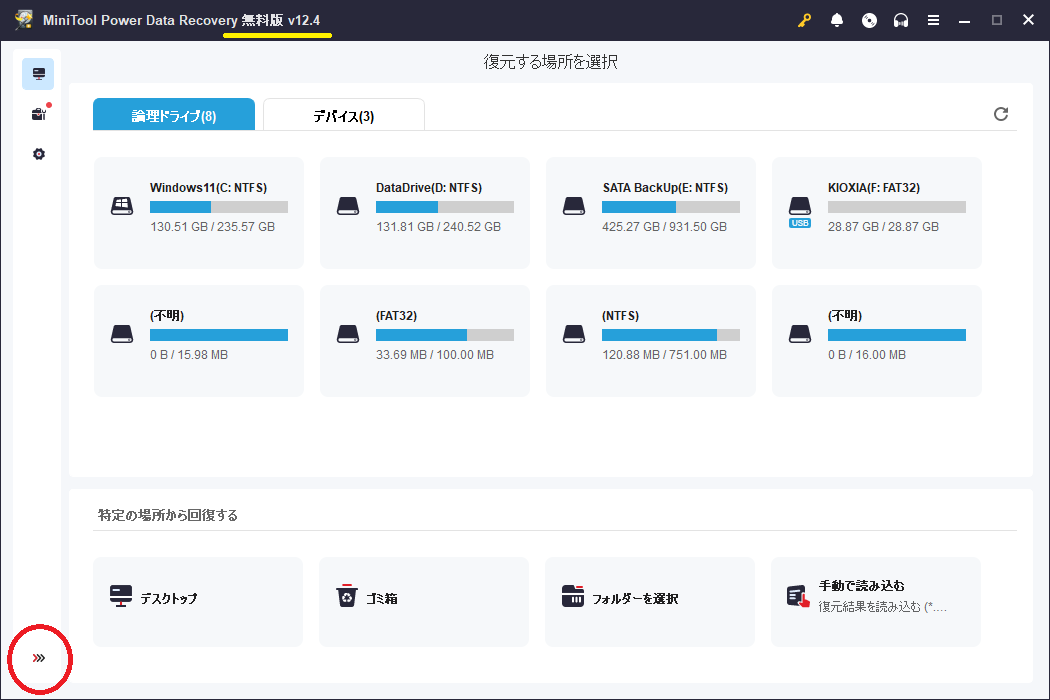The height and width of the screenshot is (700, 1050).
Task: Click the KIOXIA(F: FAT32) label
Action: click(x=874, y=188)
